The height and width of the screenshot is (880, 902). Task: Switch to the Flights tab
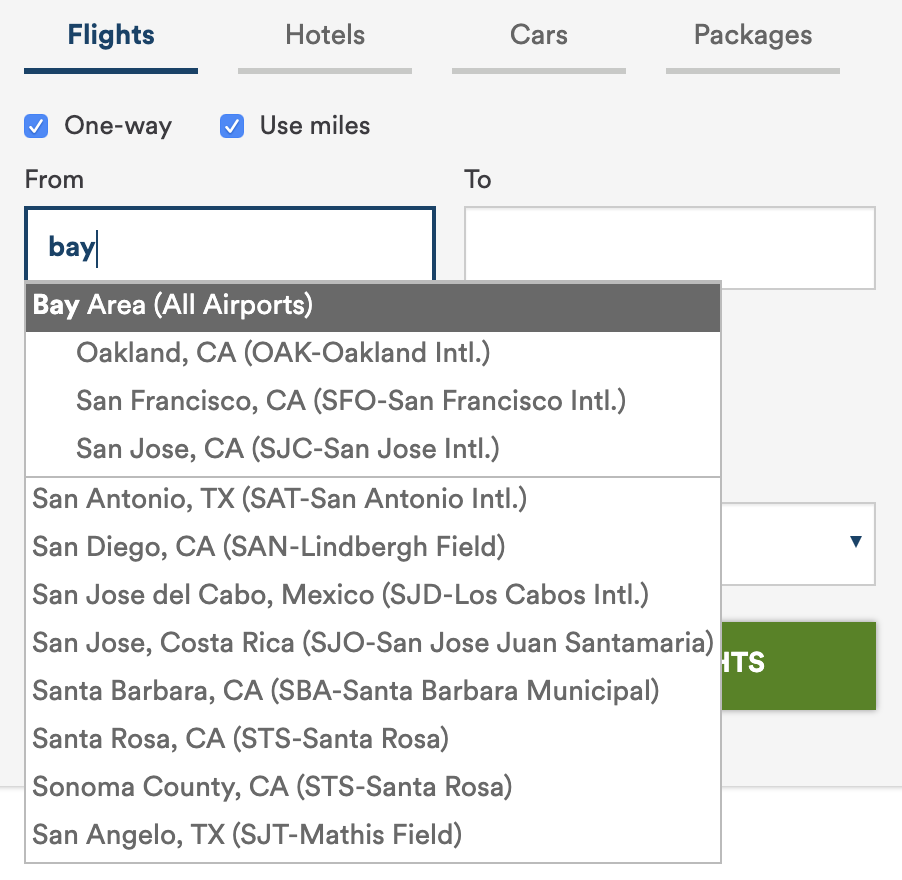111,36
